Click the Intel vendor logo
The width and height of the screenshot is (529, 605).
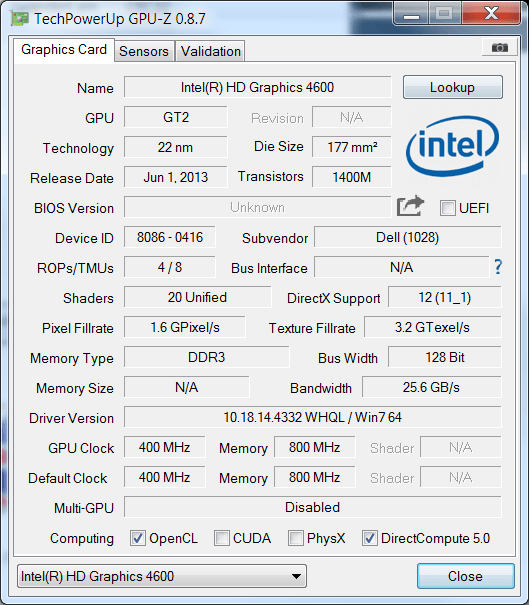(452, 146)
